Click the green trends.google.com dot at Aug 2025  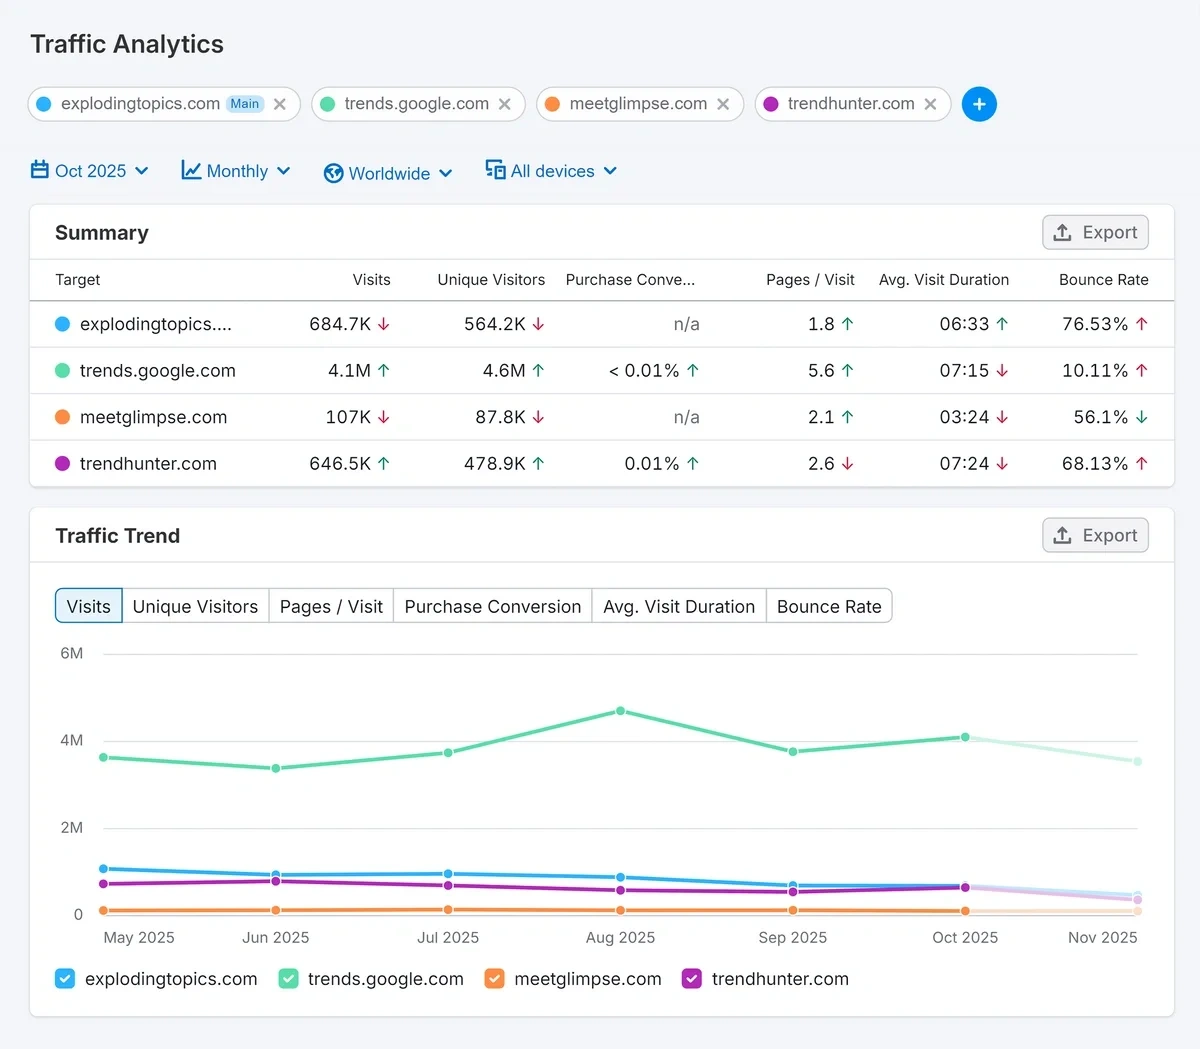620,710
